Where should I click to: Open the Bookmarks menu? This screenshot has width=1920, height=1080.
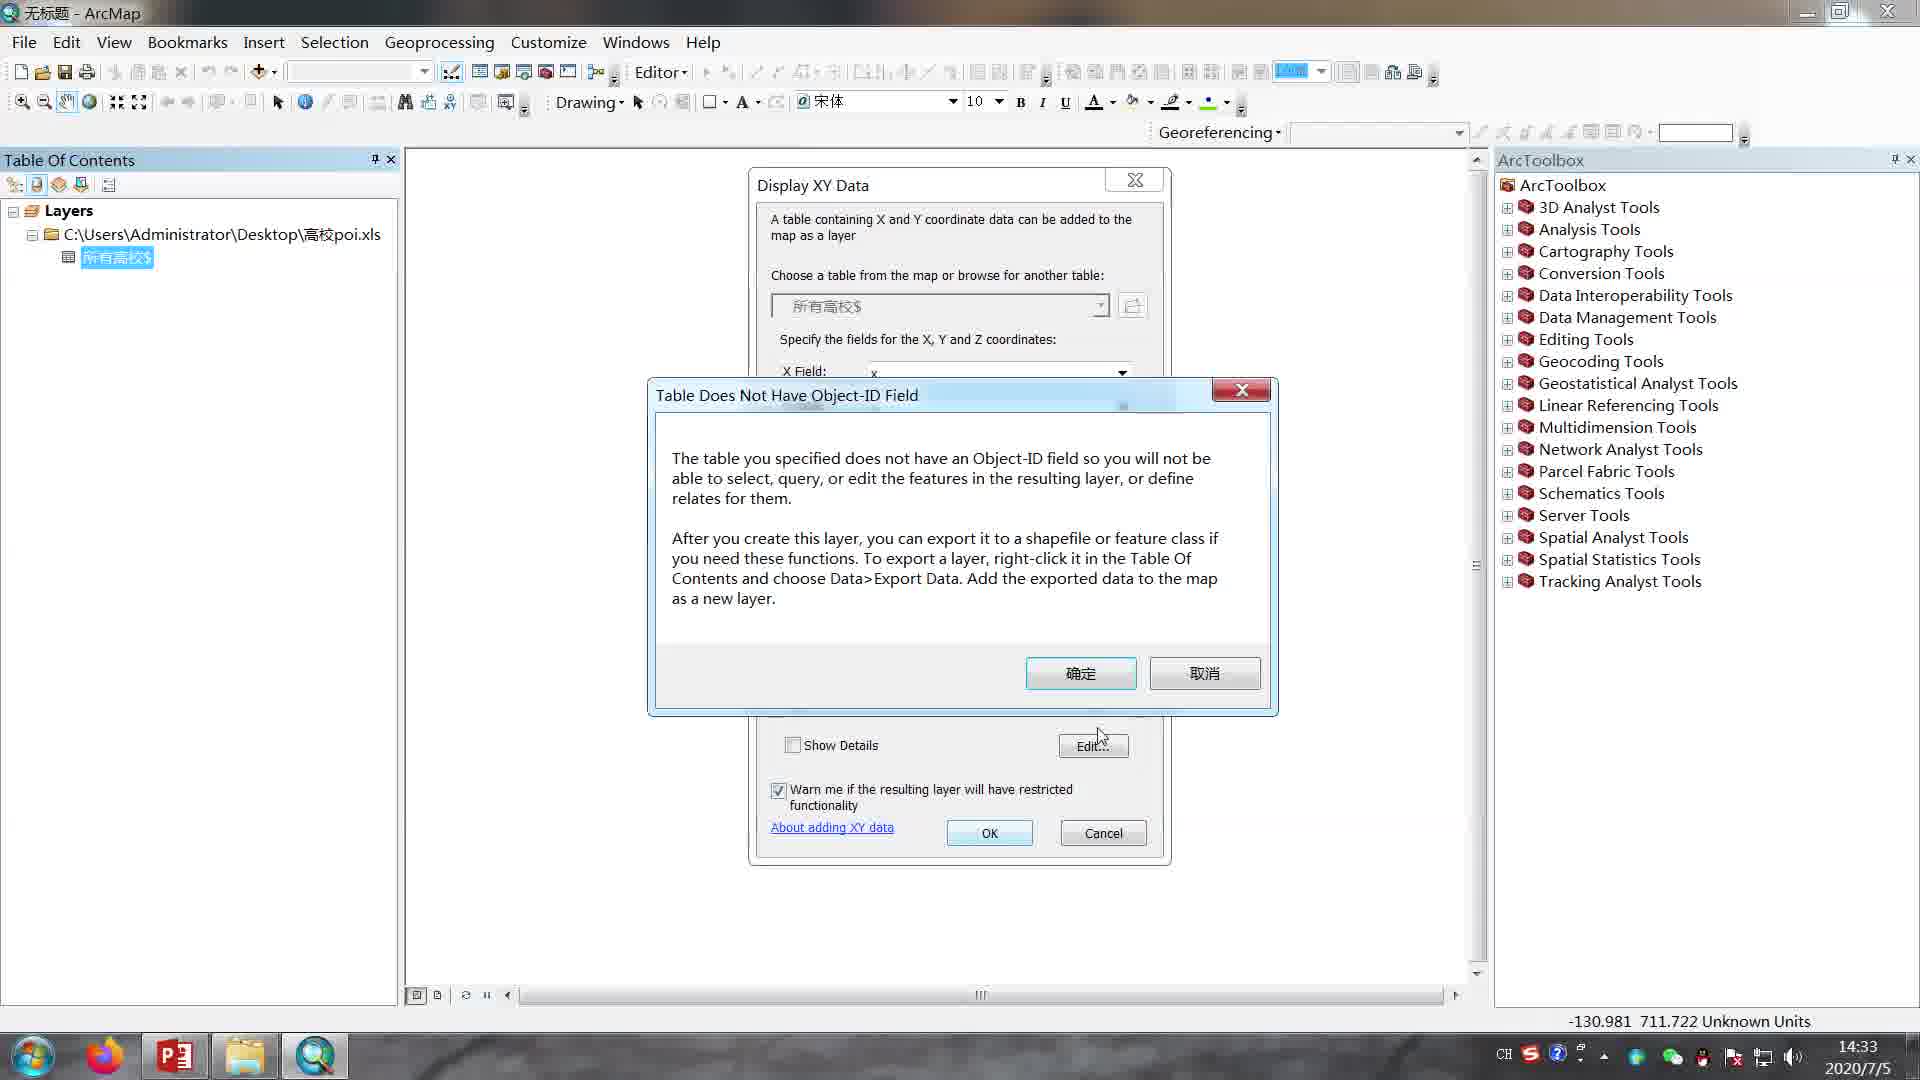187,42
